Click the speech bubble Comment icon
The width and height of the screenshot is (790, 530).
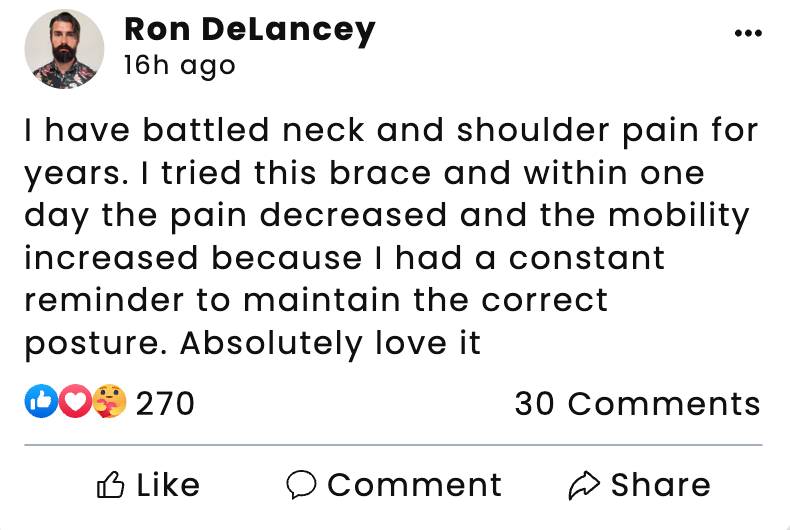301,486
